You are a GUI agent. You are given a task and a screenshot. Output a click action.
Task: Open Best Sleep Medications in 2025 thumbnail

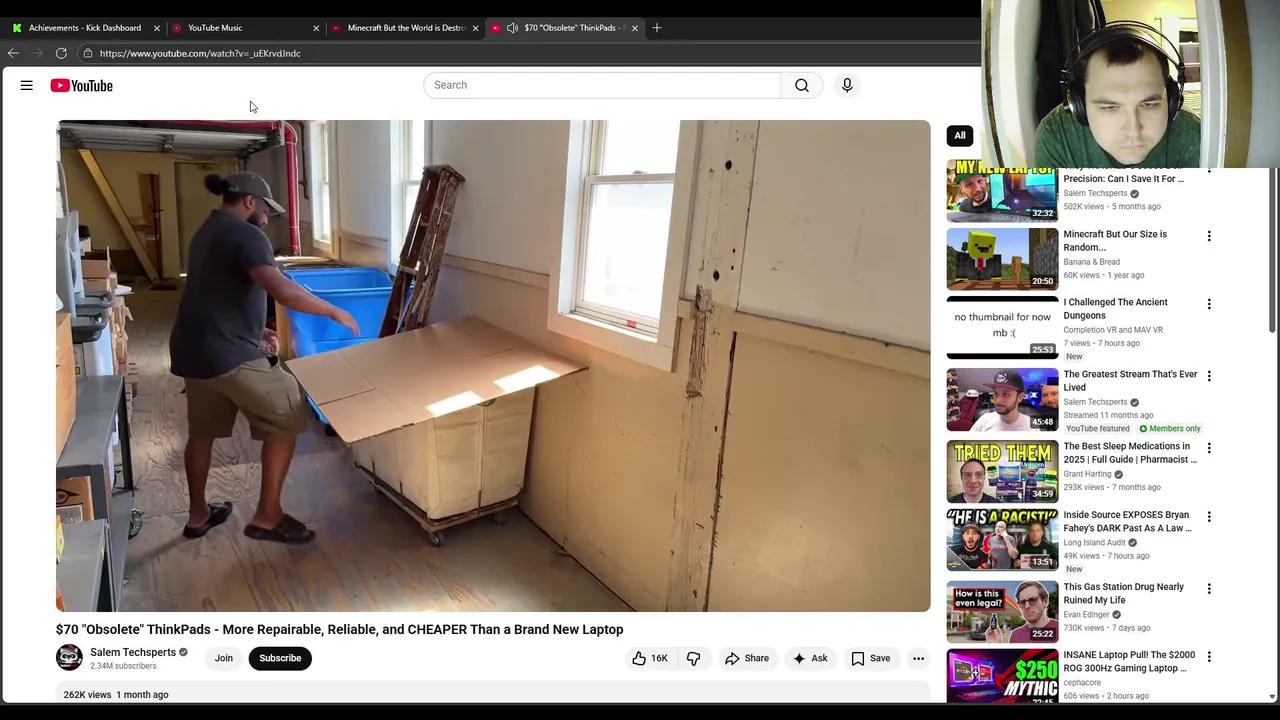click(1002, 471)
